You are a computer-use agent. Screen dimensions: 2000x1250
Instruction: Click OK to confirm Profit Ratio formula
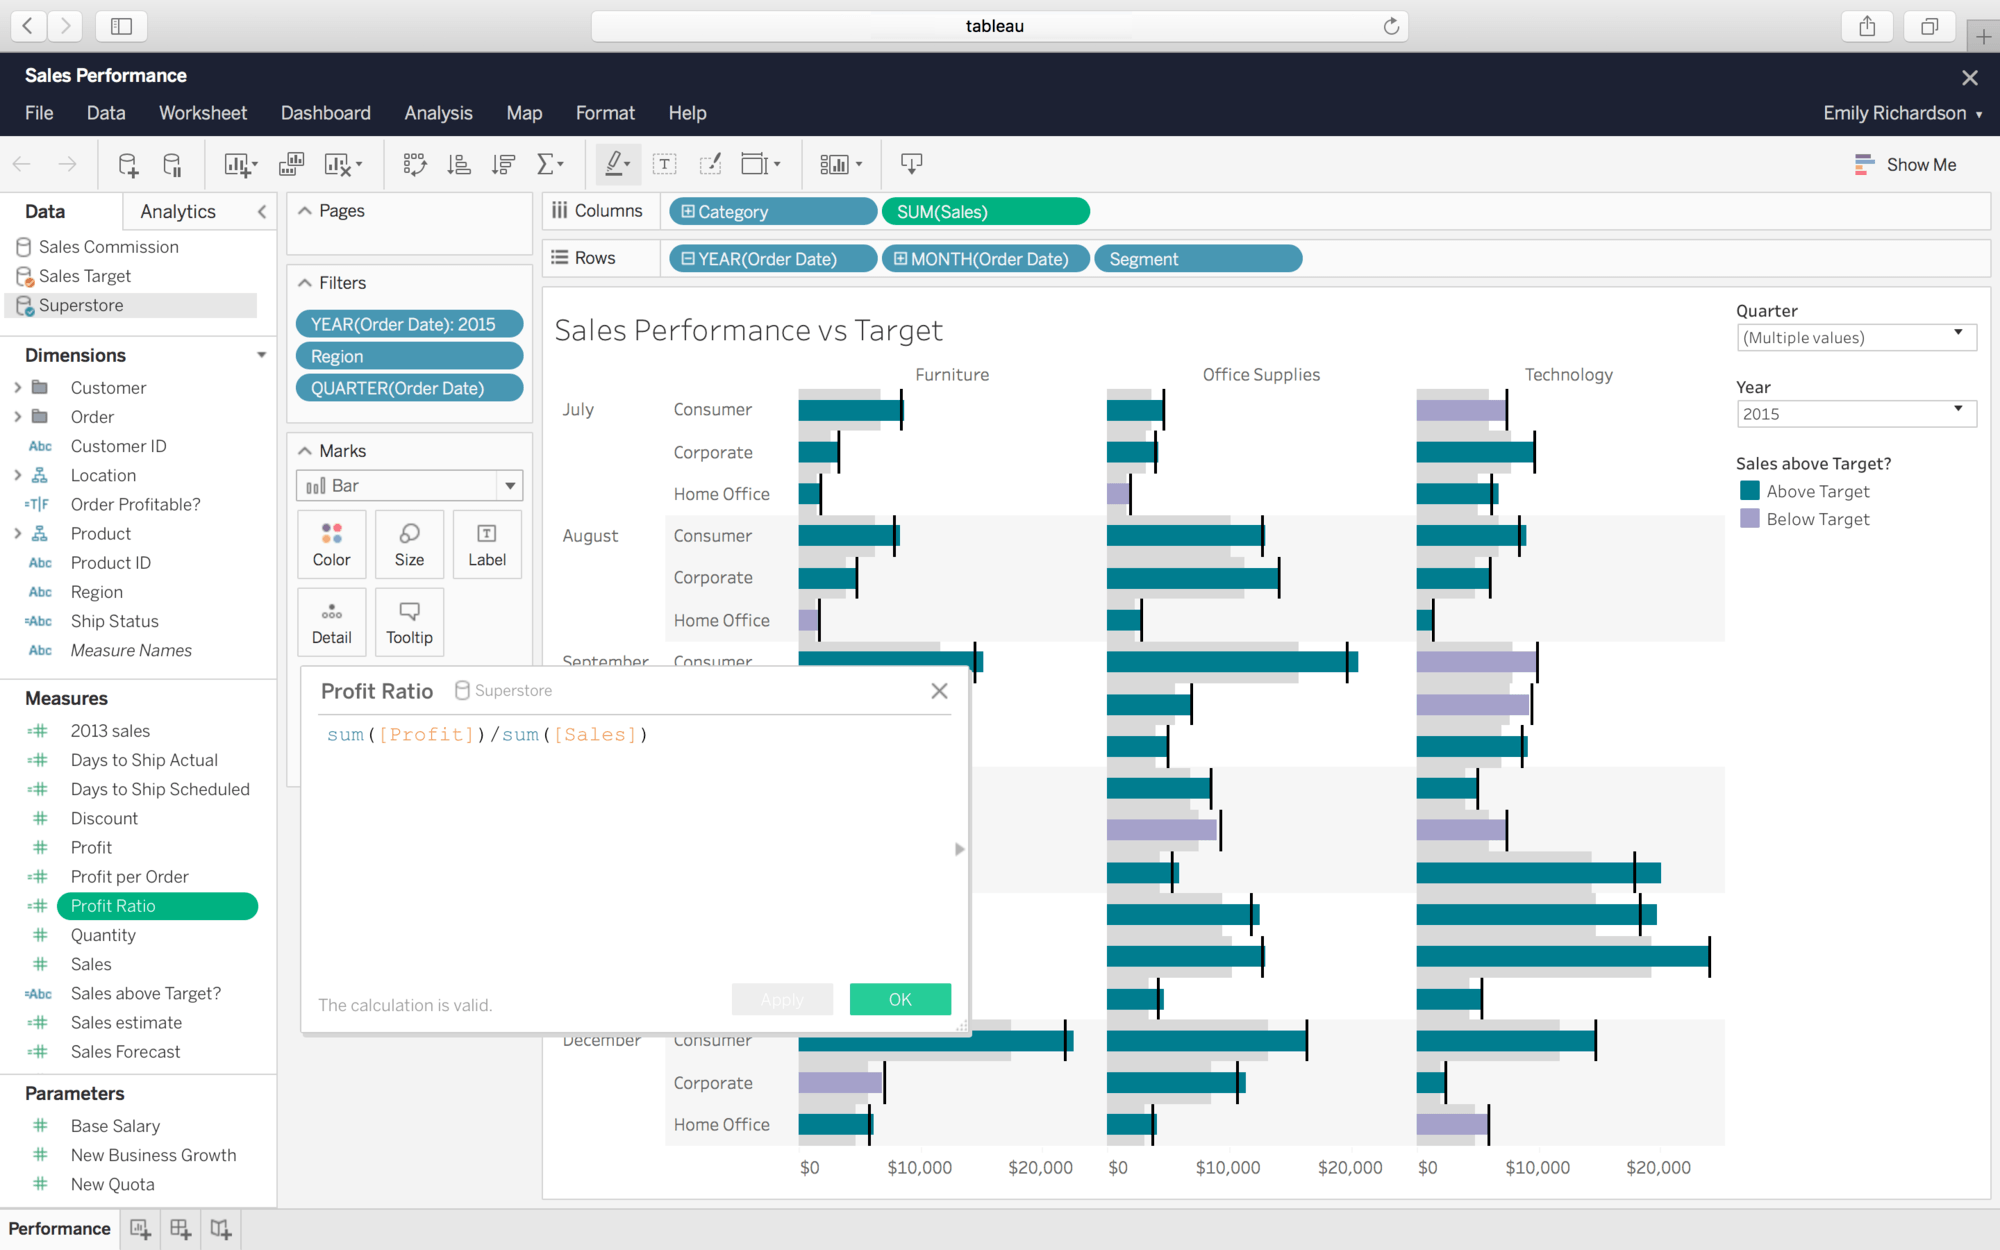tap(900, 998)
